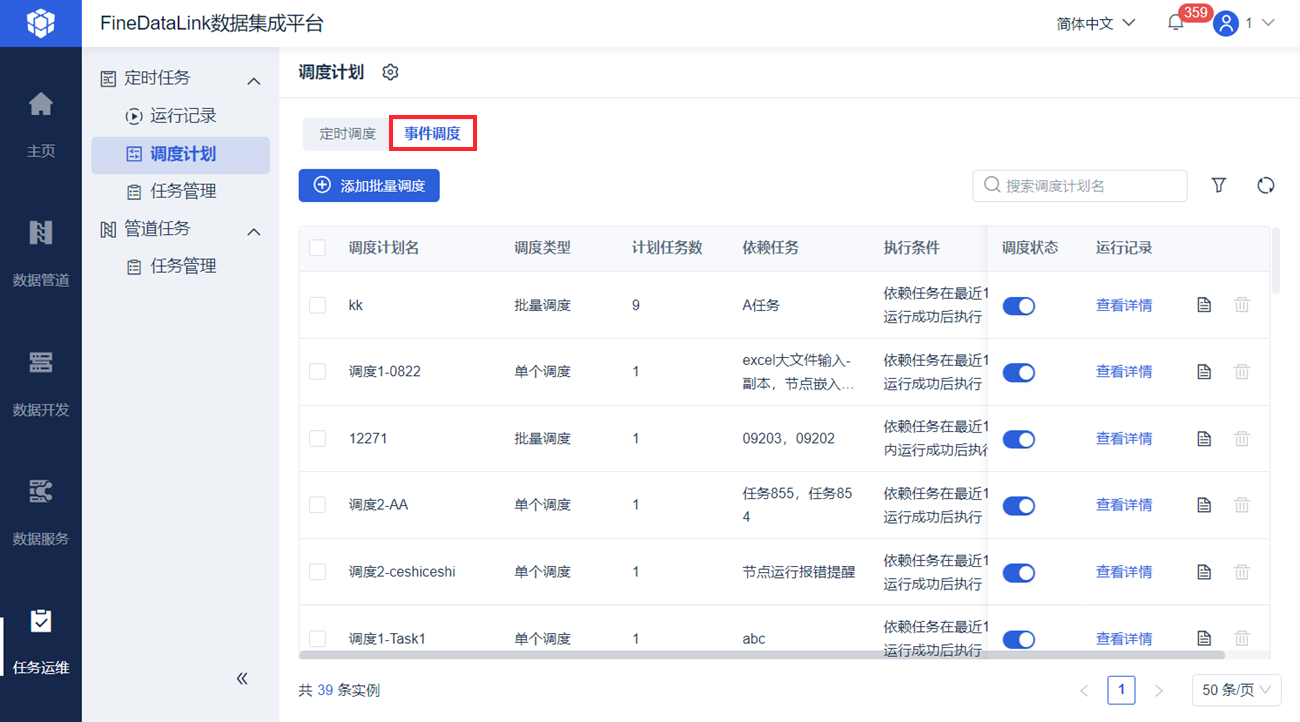The width and height of the screenshot is (1300, 722).
Task: Click the refresh icon
Action: (x=1266, y=185)
